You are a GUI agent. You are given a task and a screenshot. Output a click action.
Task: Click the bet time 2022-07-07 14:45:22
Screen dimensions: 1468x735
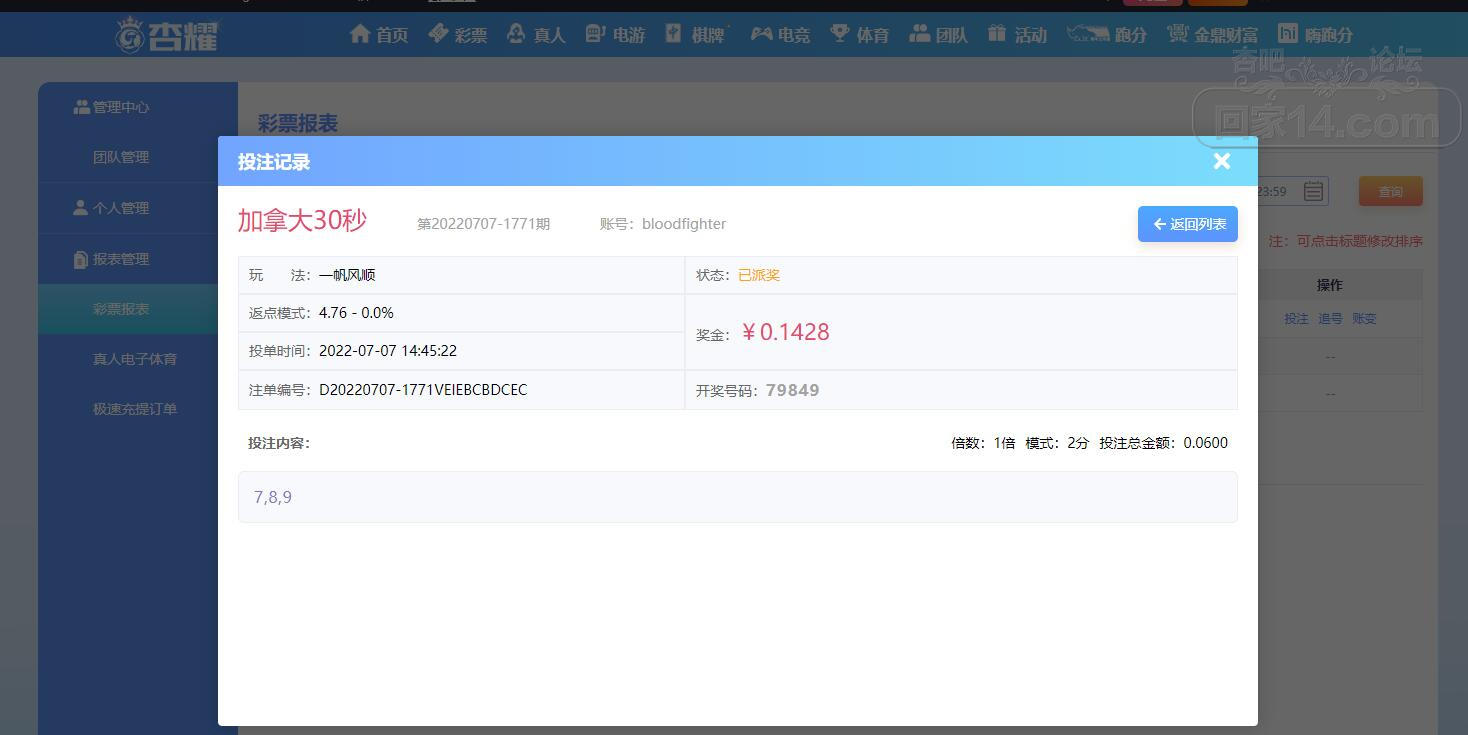(x=388, y=351)
